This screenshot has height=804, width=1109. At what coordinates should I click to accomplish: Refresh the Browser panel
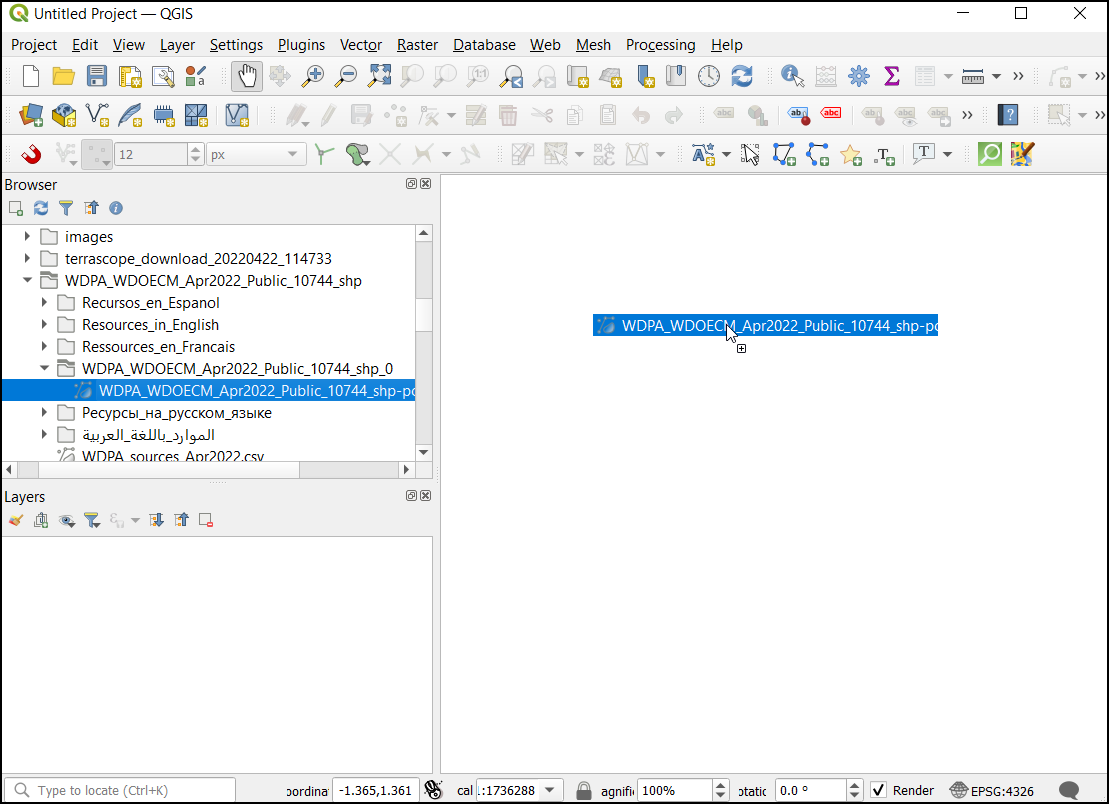[x=41, y=208]
